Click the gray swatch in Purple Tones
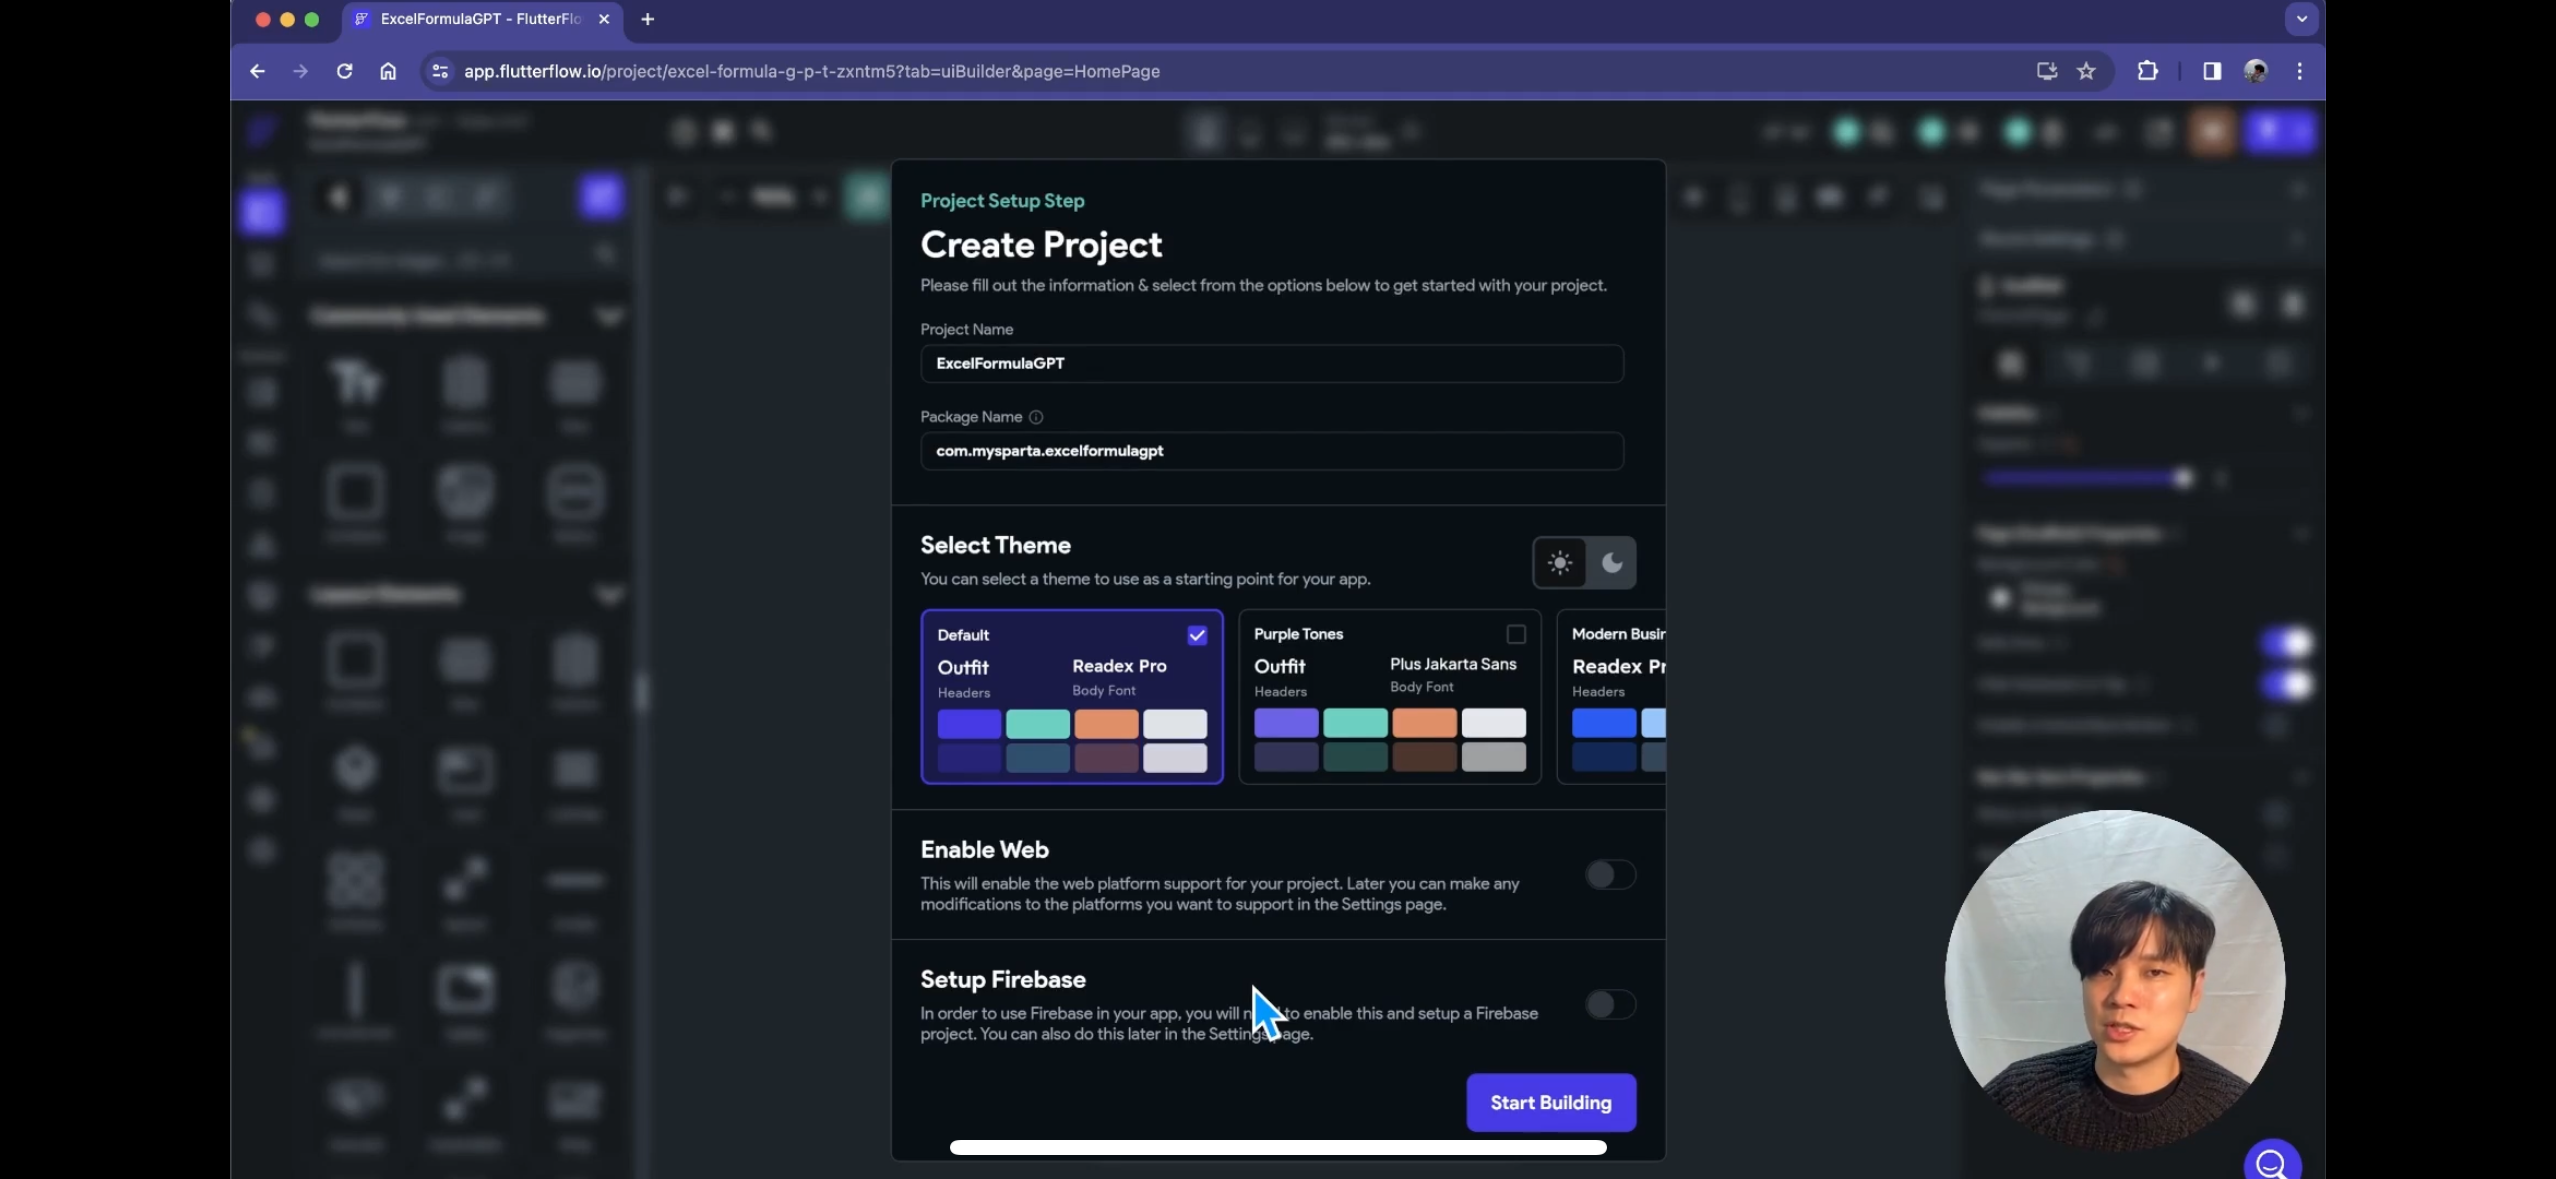Screen dimensions: 2556x1179 pyautogui.click(x=1493, y=756)
